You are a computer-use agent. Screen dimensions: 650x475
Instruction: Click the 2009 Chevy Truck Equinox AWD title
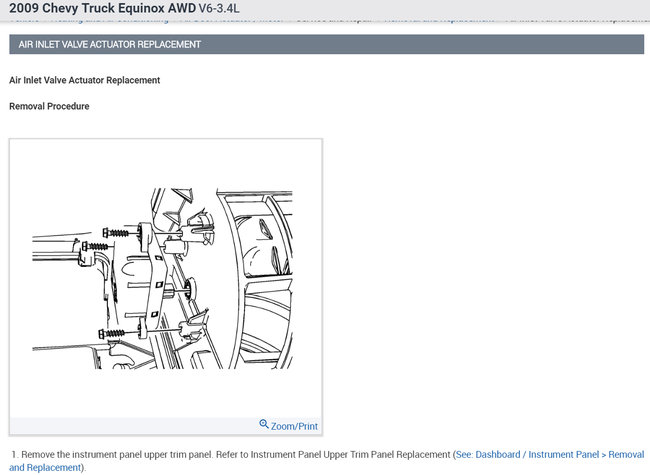(x=102, y=8)
